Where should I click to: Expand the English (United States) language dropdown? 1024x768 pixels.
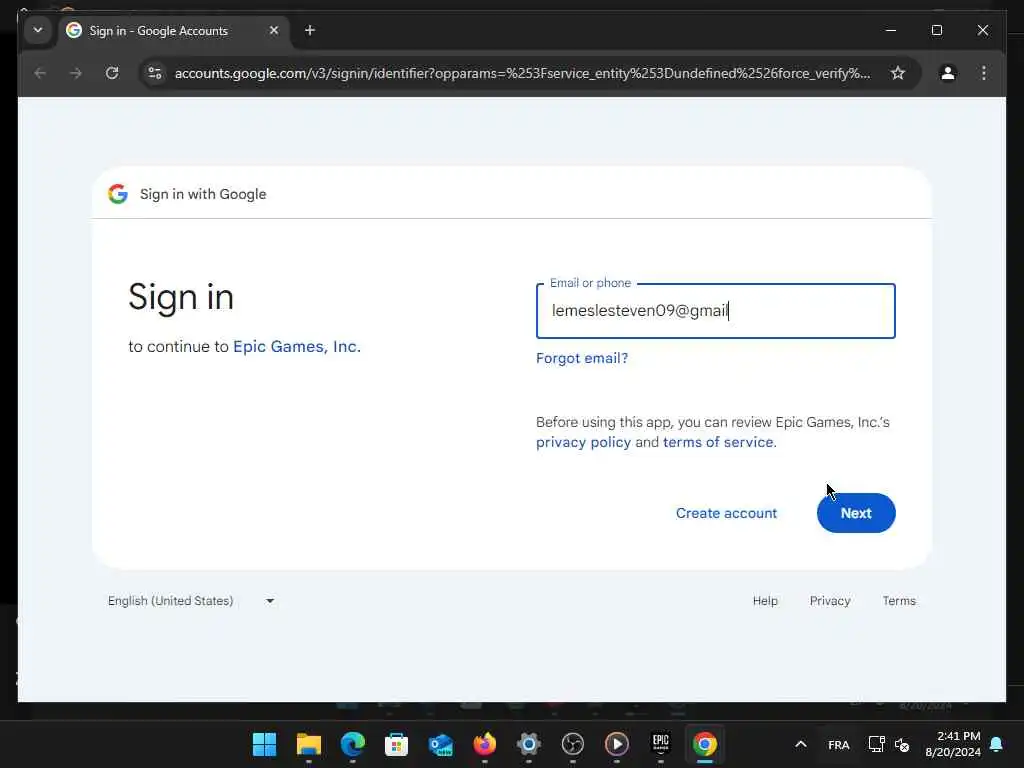(191, 601)
